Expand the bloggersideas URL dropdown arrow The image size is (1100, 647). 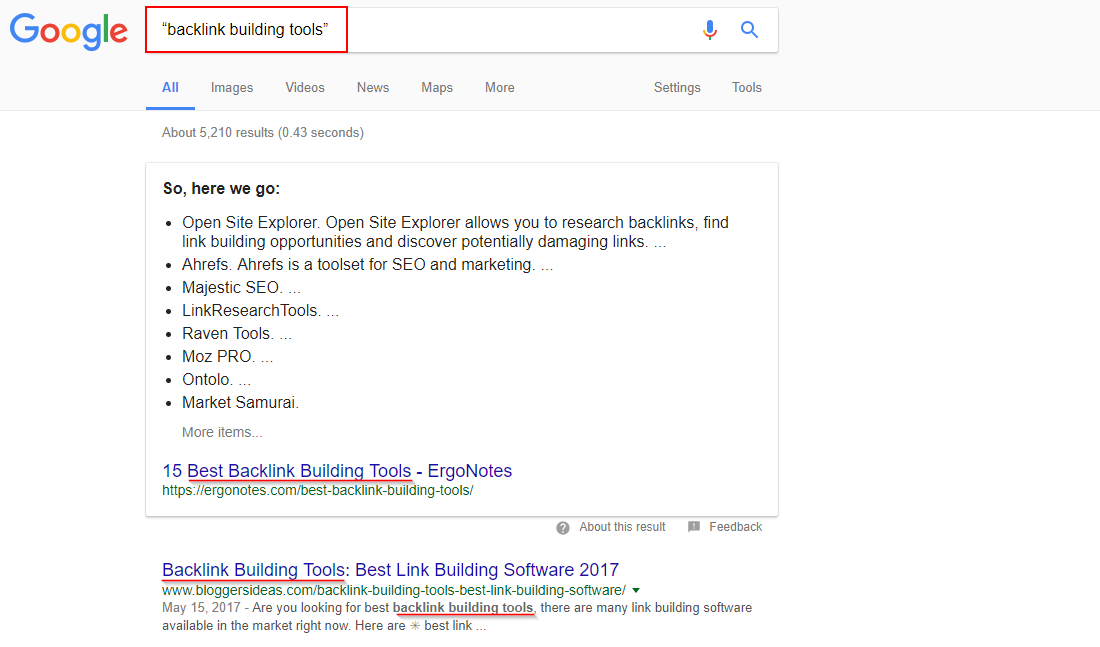[636, 590]
